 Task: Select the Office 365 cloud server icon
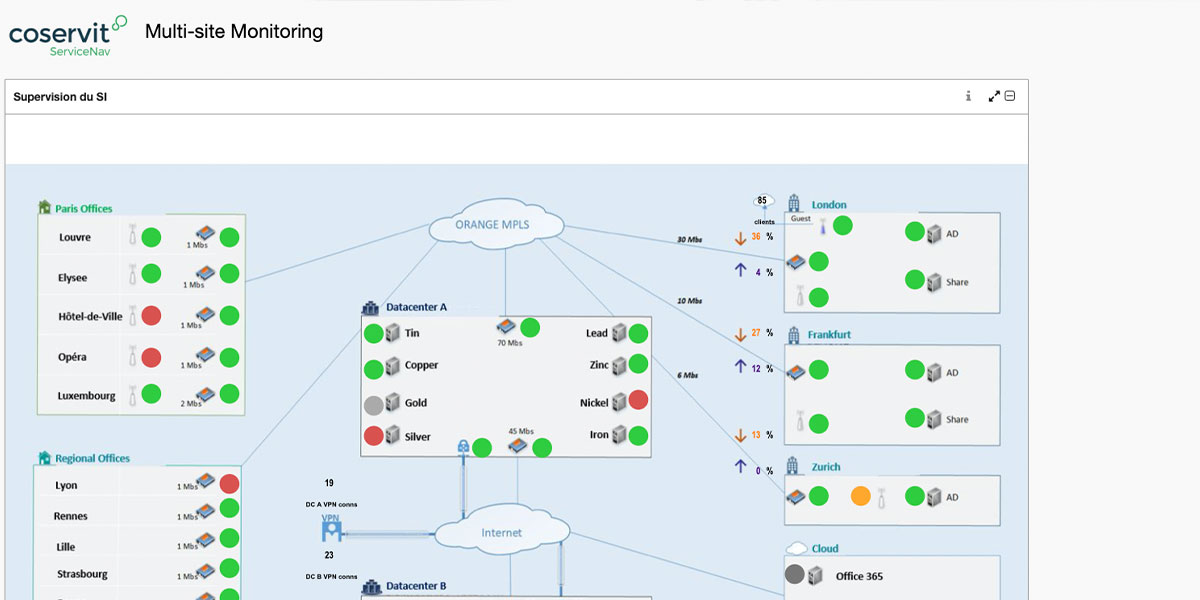815,575
